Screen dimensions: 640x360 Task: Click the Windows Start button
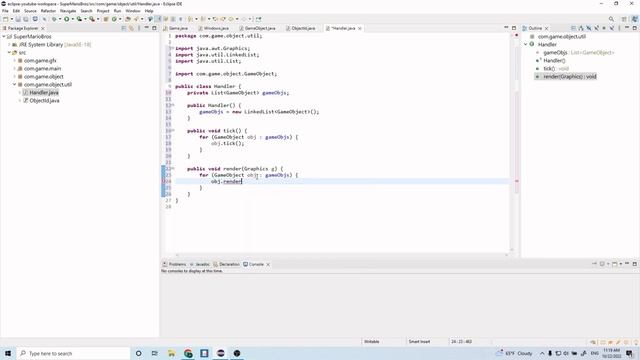point(8,353)
